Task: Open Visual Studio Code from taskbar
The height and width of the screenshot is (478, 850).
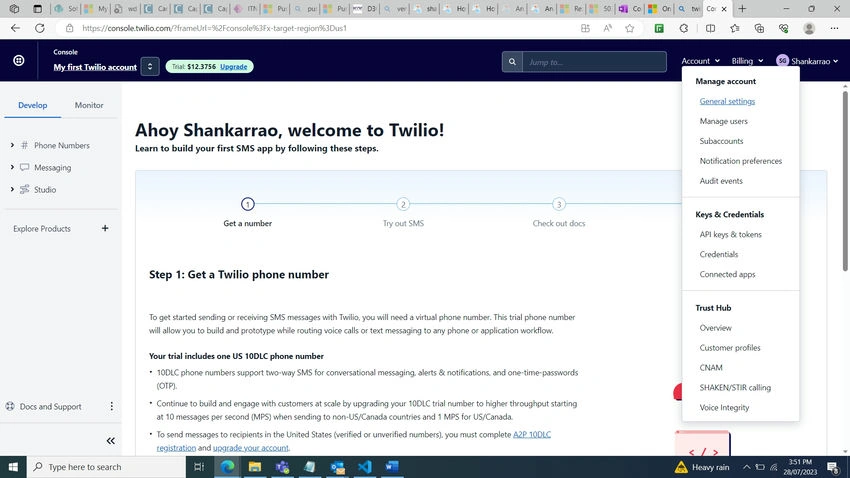Action: tap(365, 467)
